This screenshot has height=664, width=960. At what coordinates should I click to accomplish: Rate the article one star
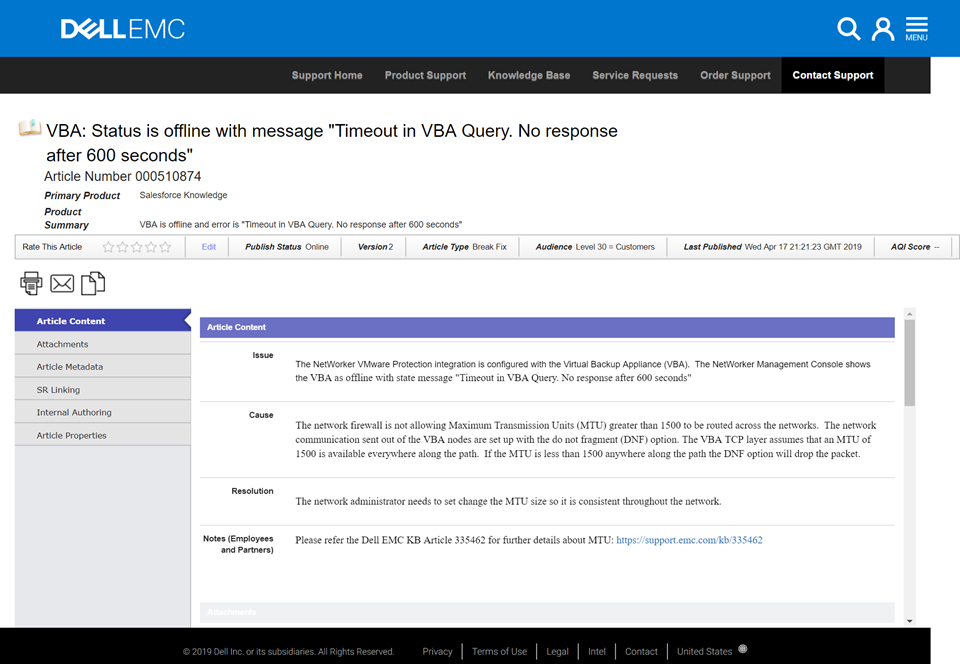tap(108, 247)
